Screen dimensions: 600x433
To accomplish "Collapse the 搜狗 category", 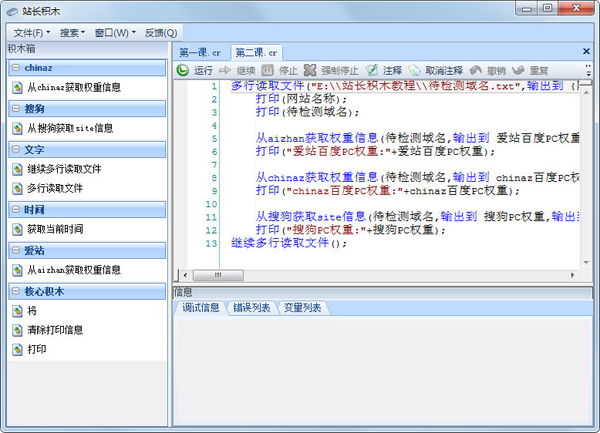I will click(16, 109).
